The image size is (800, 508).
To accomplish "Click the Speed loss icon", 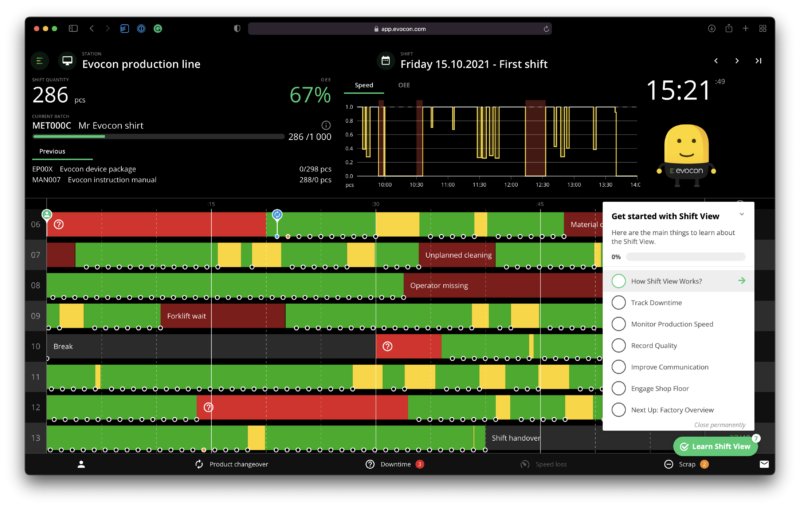I will (x=524, y=464).
